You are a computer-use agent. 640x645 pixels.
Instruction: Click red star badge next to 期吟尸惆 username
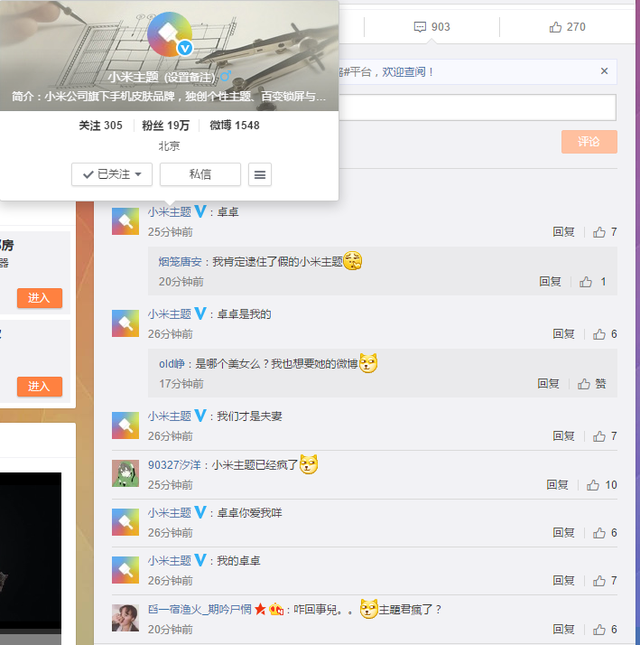tap(260, 609)
